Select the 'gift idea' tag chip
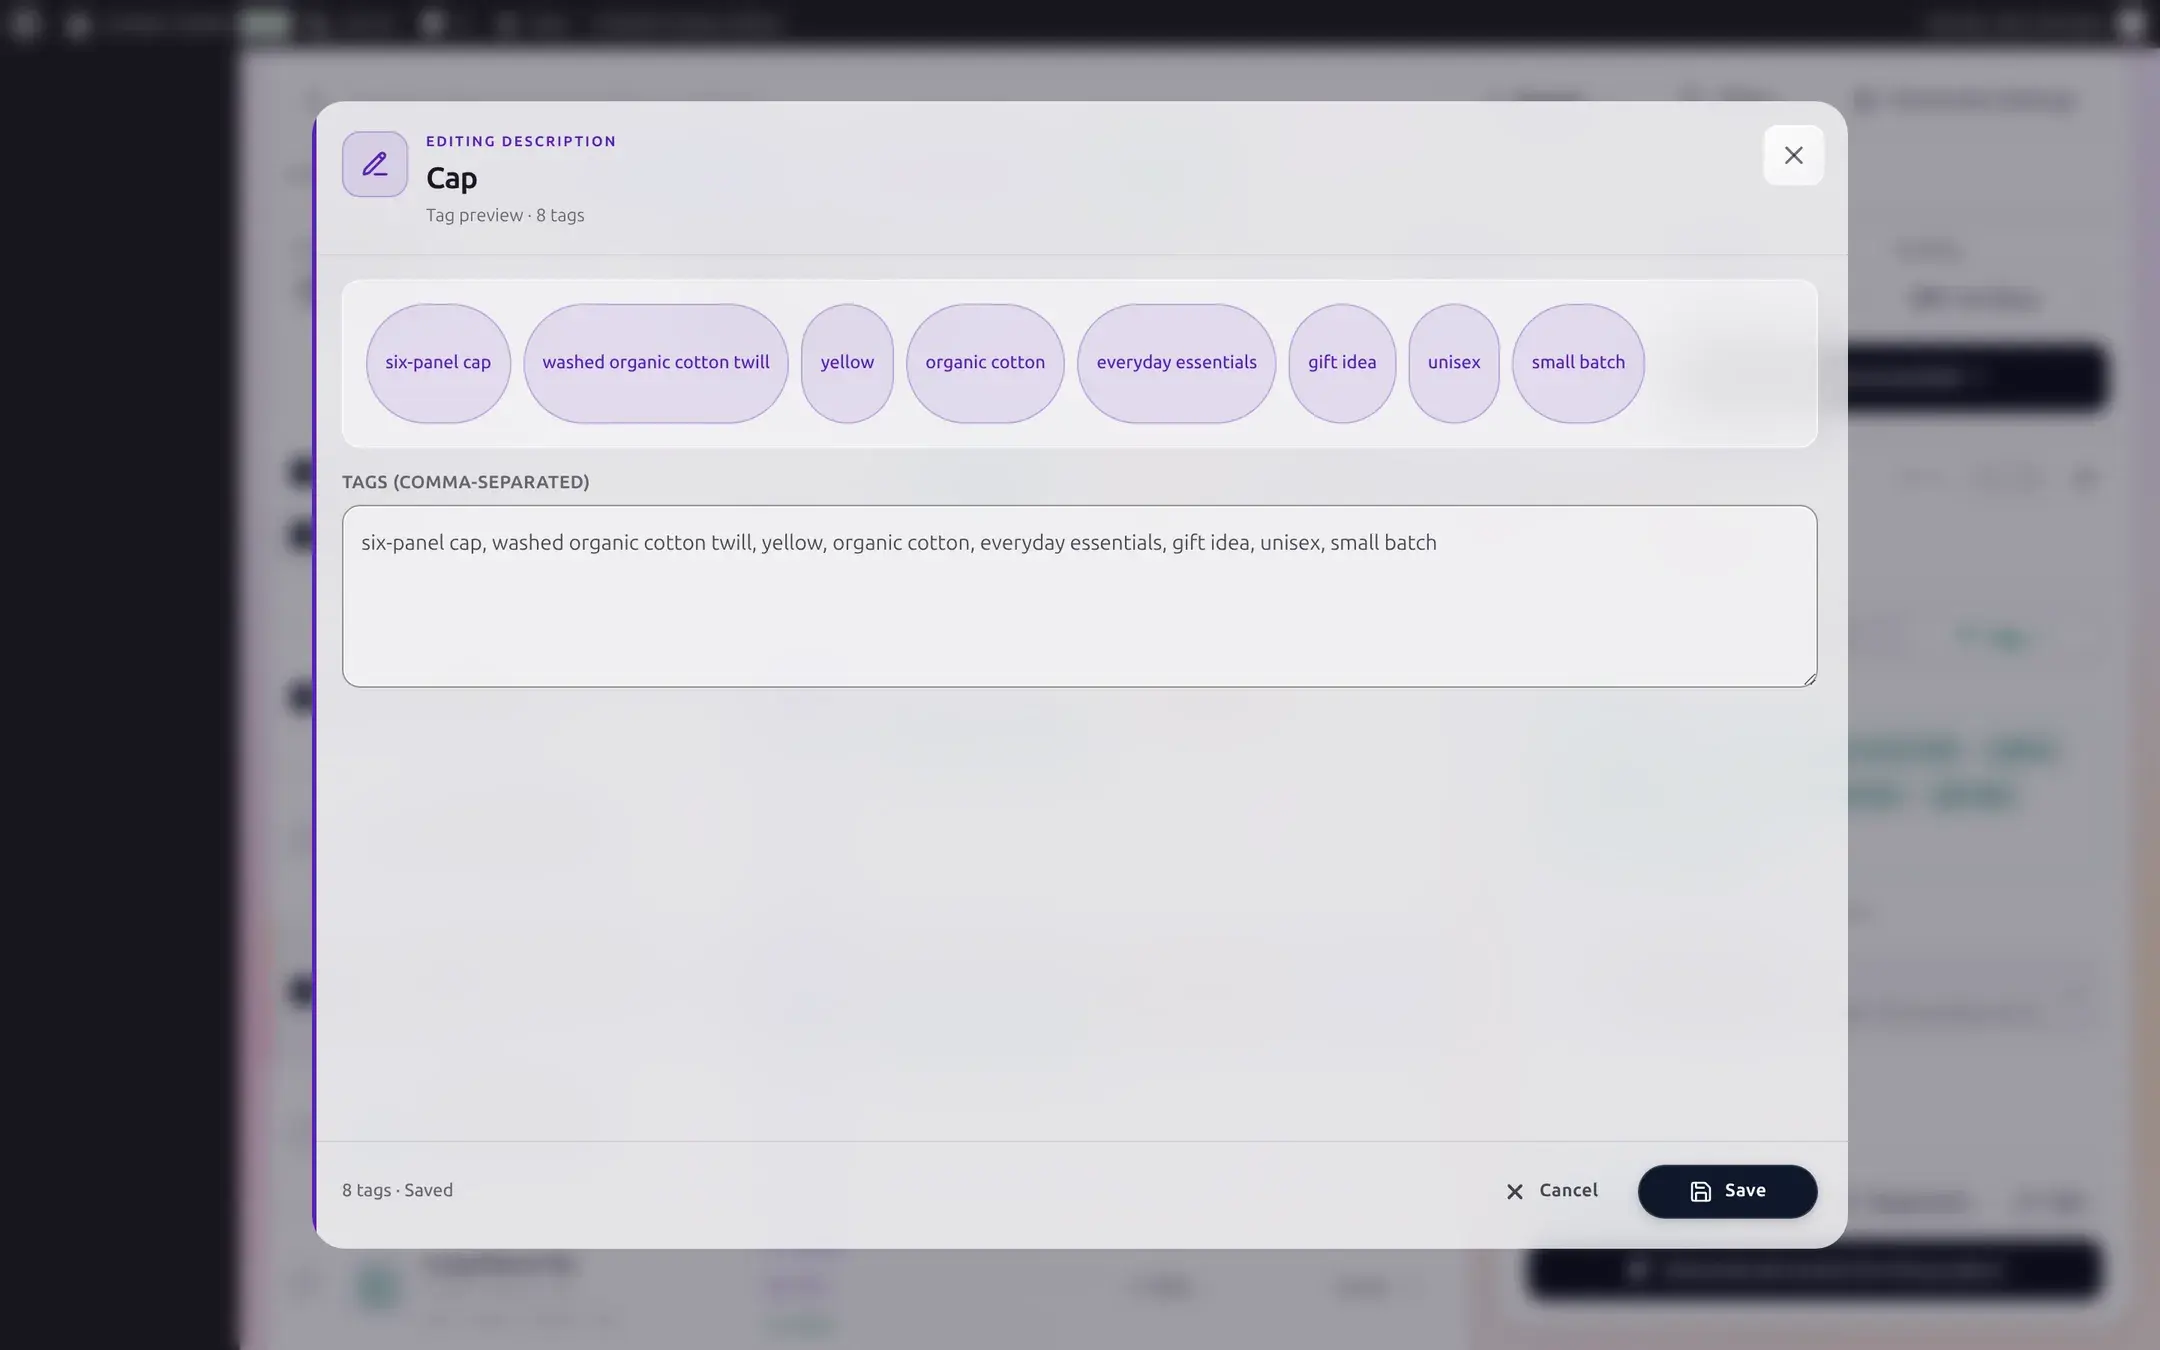The height and width of the screenshot is (1350, 2160). 1342,363
